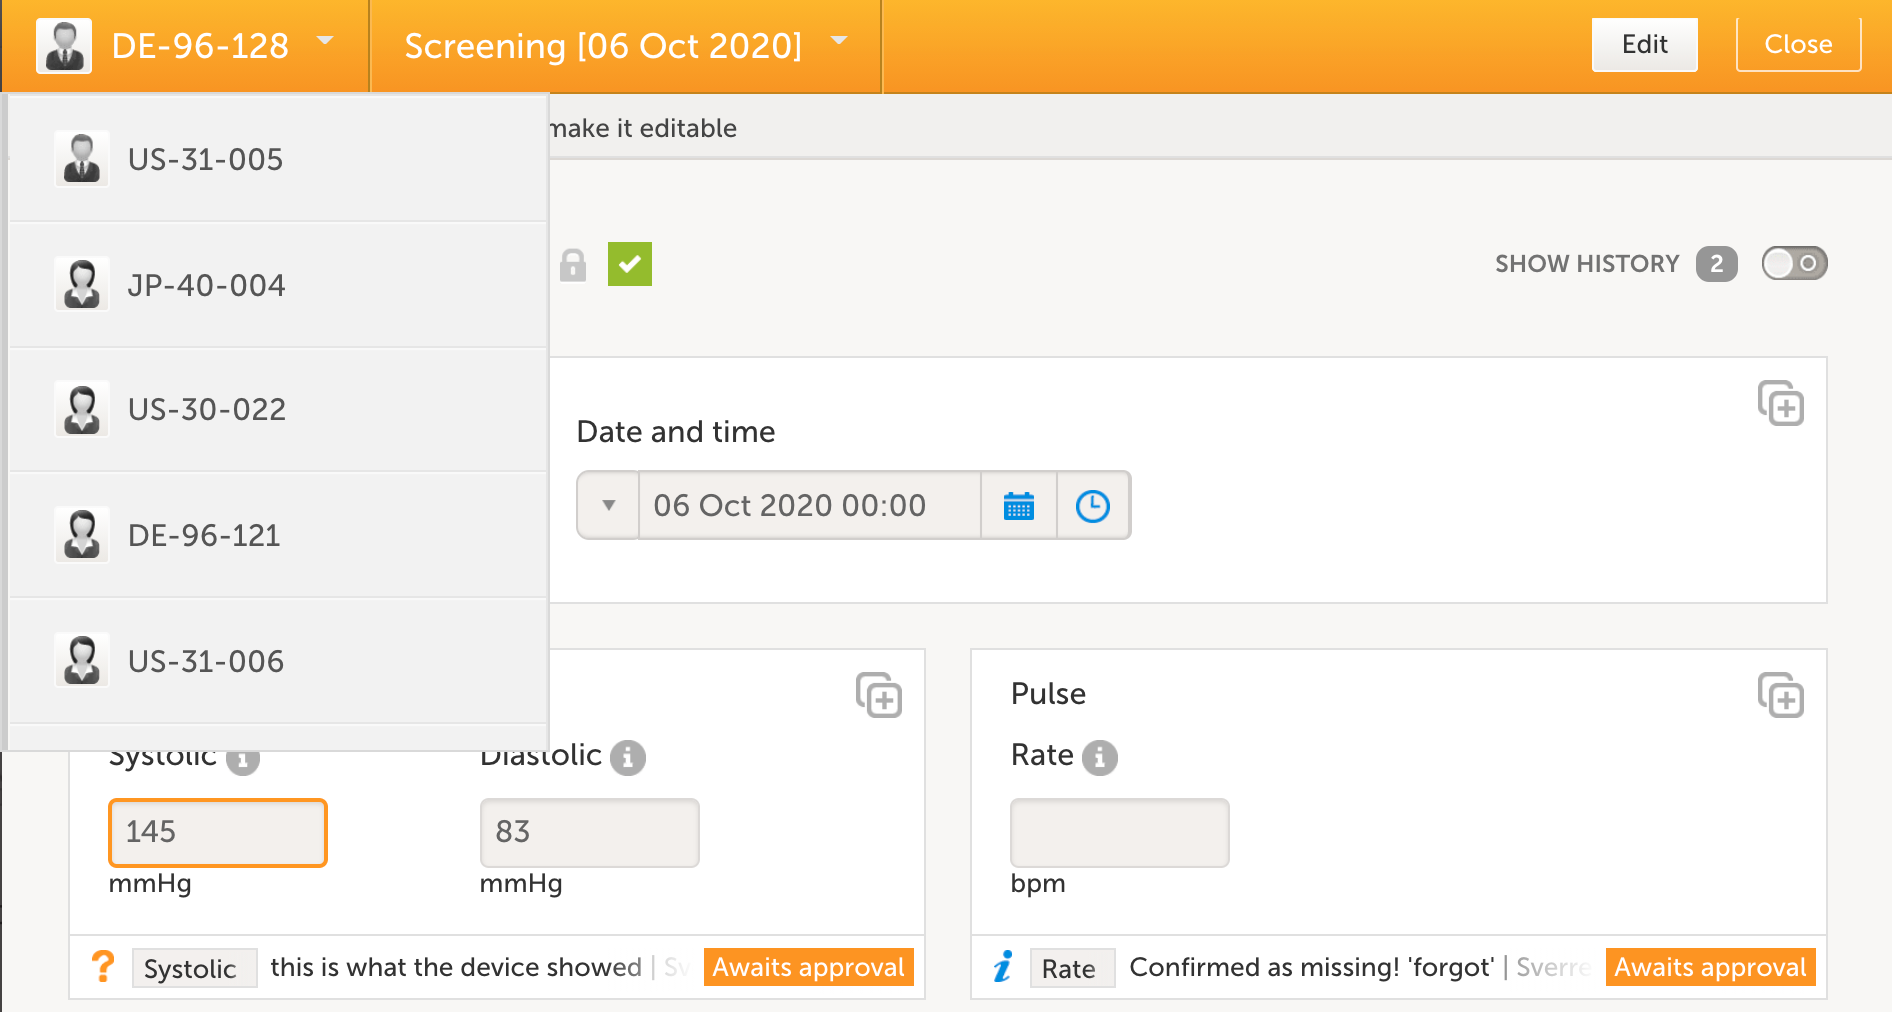Click the green checkmark checkbox
This screenshot has width=1892, height=1012.
point(629,264)
